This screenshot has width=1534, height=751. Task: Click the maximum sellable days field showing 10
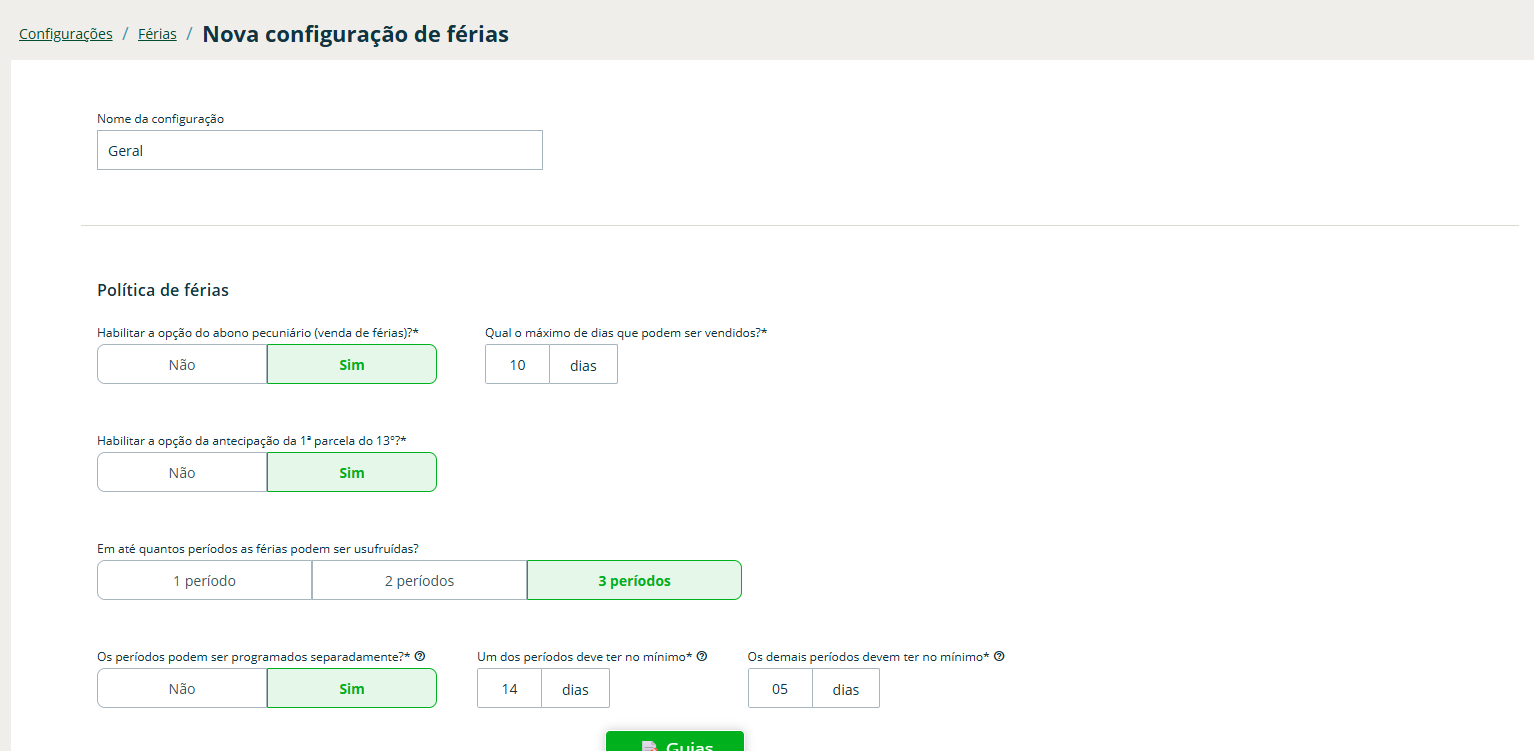[517, 365]
